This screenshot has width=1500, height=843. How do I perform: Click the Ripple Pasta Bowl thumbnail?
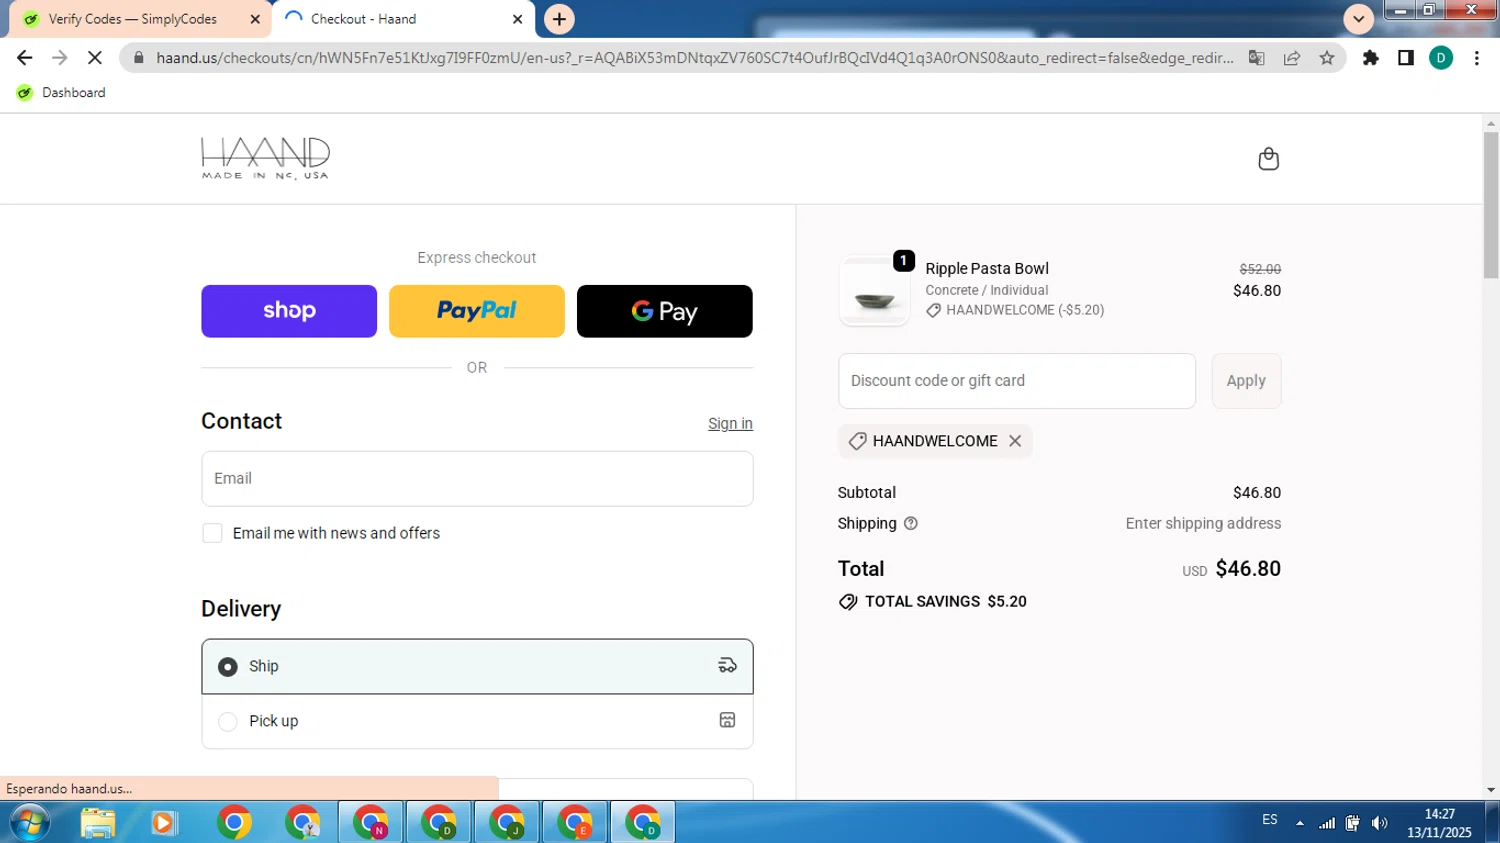874,291
